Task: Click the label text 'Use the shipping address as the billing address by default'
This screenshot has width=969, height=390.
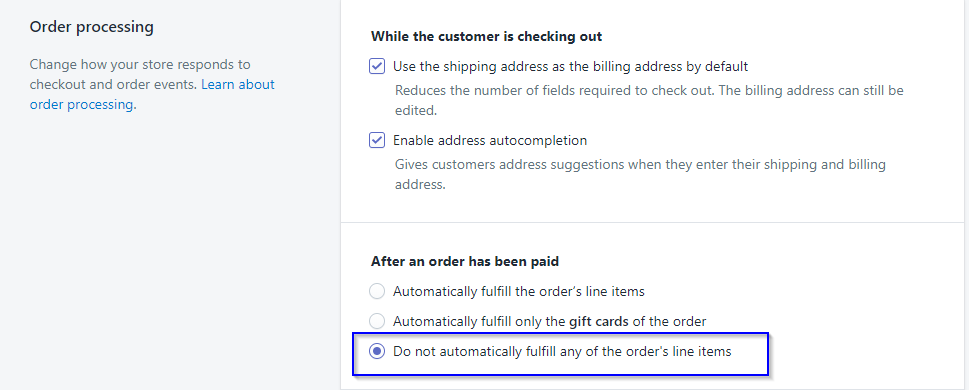Action: tap(570, 66)
